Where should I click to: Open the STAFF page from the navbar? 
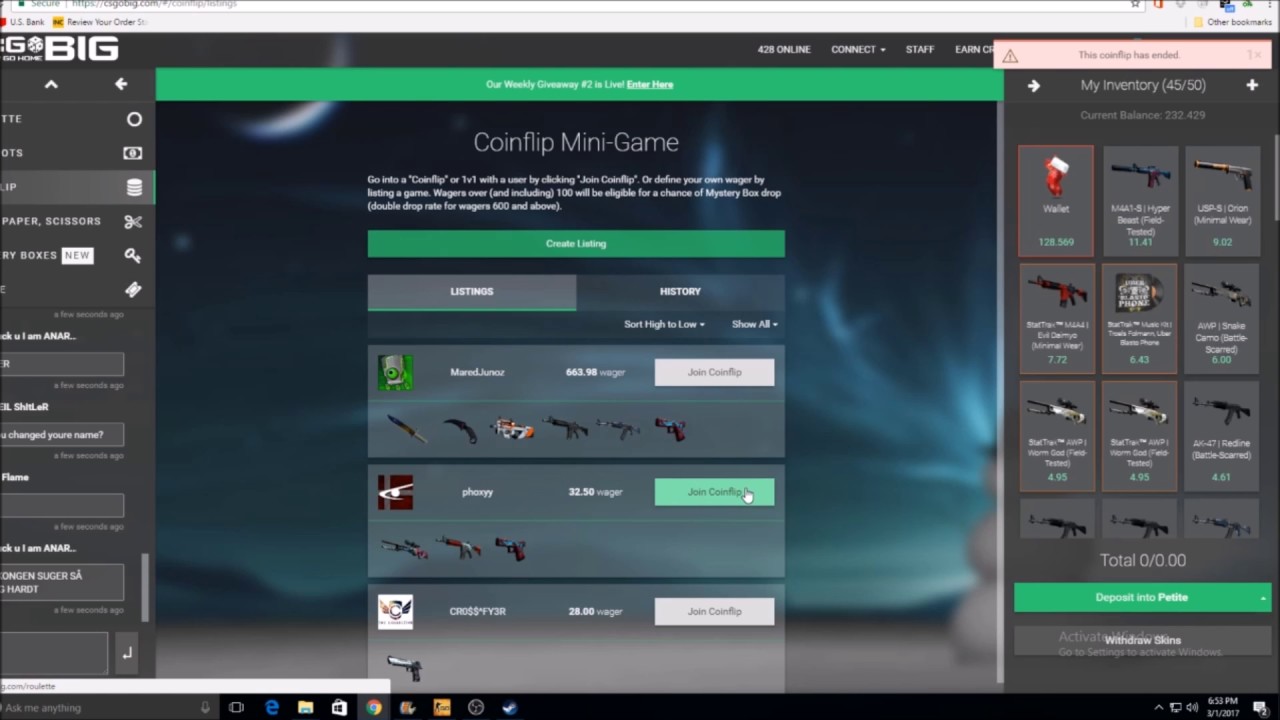(920, 49)
